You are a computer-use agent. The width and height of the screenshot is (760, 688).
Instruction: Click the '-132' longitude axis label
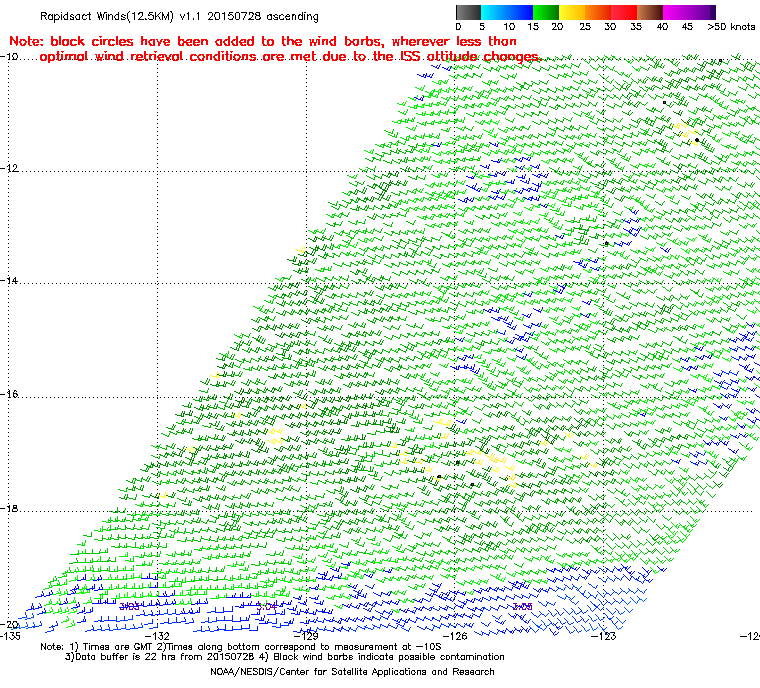click(x=158, y=636)
